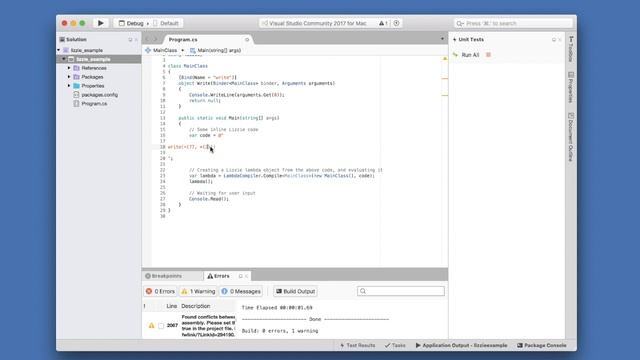Auto-hide the Solution pad
Screen dimensions: 640x360
pos(130,40)
